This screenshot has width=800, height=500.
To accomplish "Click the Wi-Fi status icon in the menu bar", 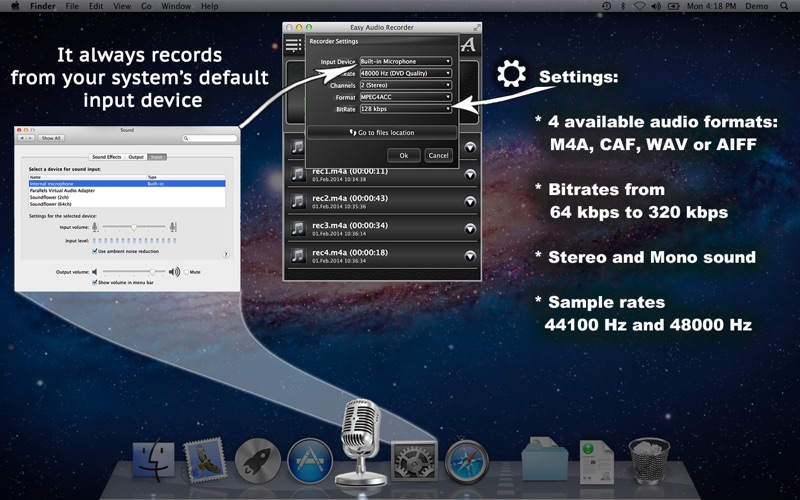I will point(639,6).
